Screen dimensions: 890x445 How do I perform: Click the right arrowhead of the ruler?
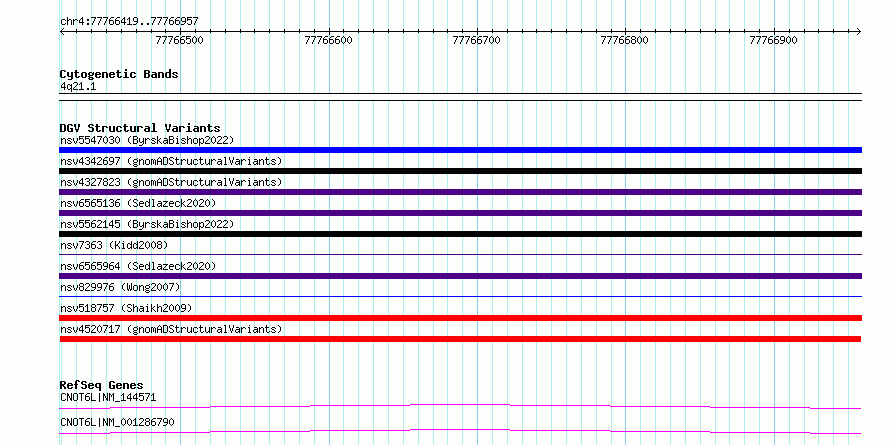pos(858,31)
